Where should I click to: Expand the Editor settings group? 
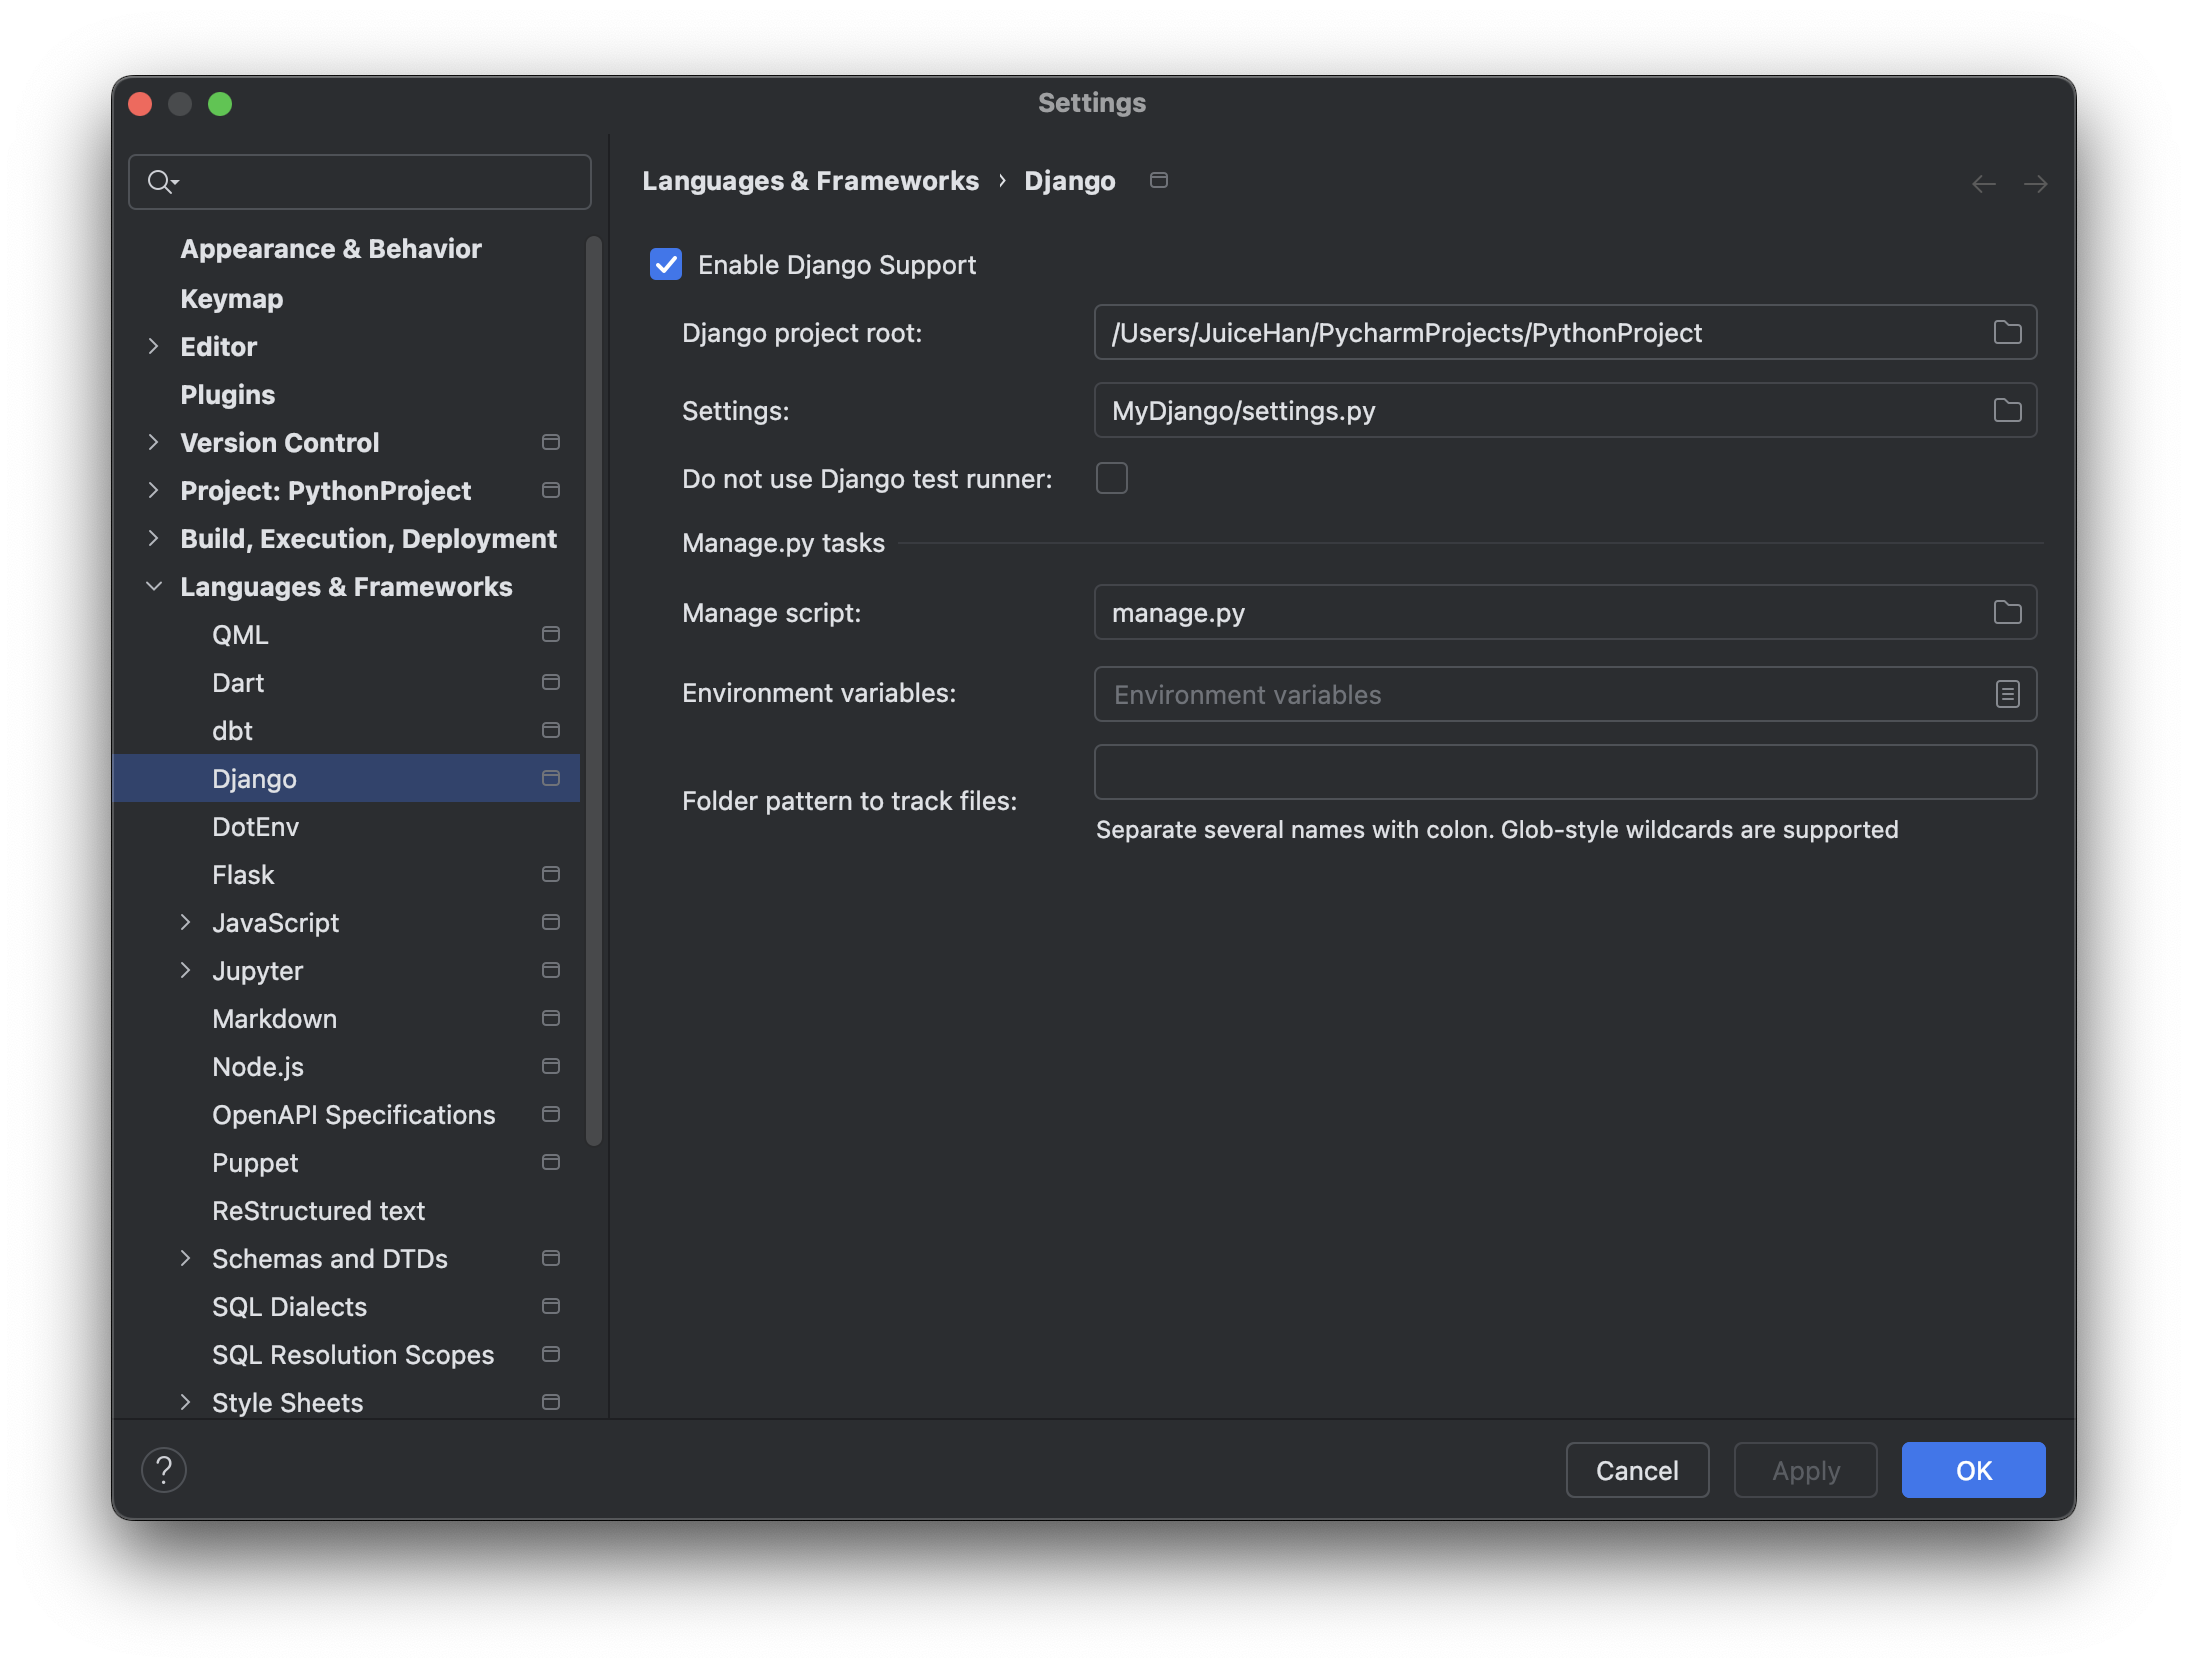click(x=154, y=346)
